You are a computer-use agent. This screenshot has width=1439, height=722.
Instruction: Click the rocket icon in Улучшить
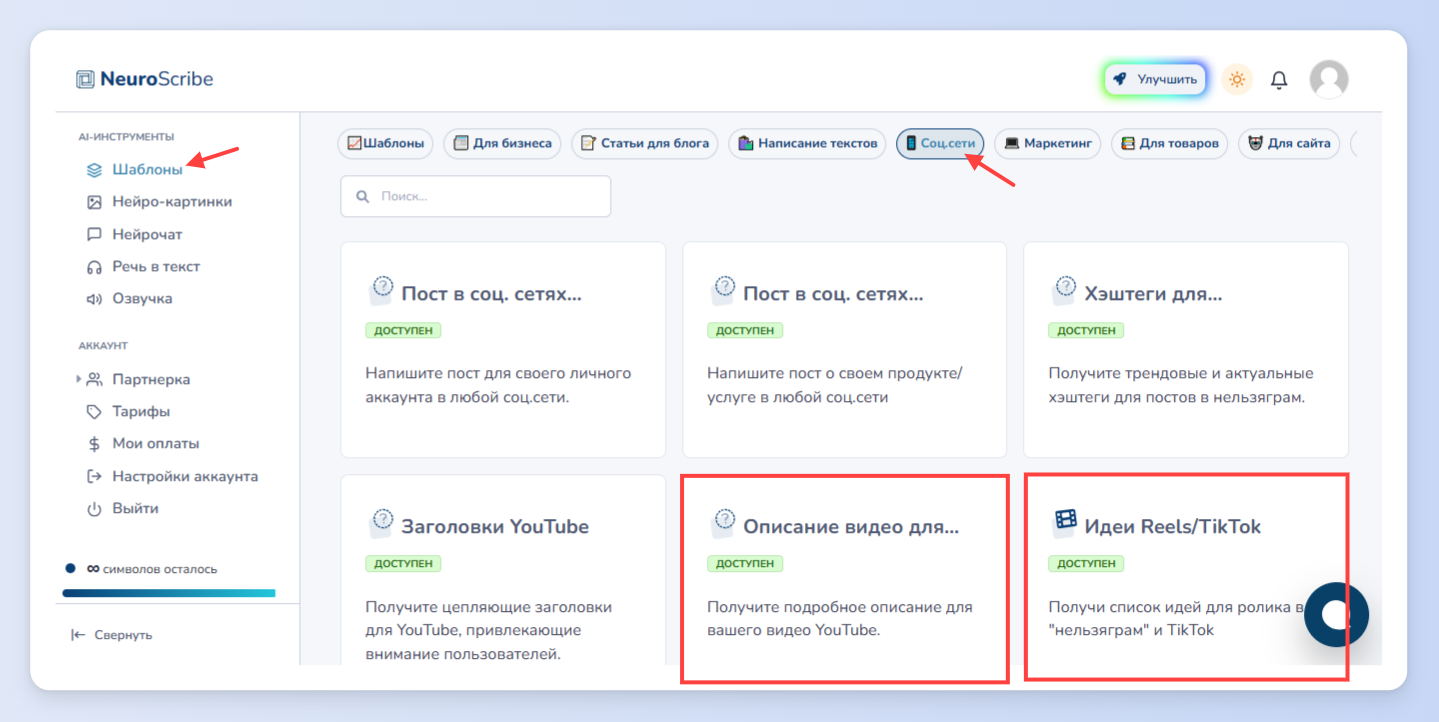point(1120,79)
